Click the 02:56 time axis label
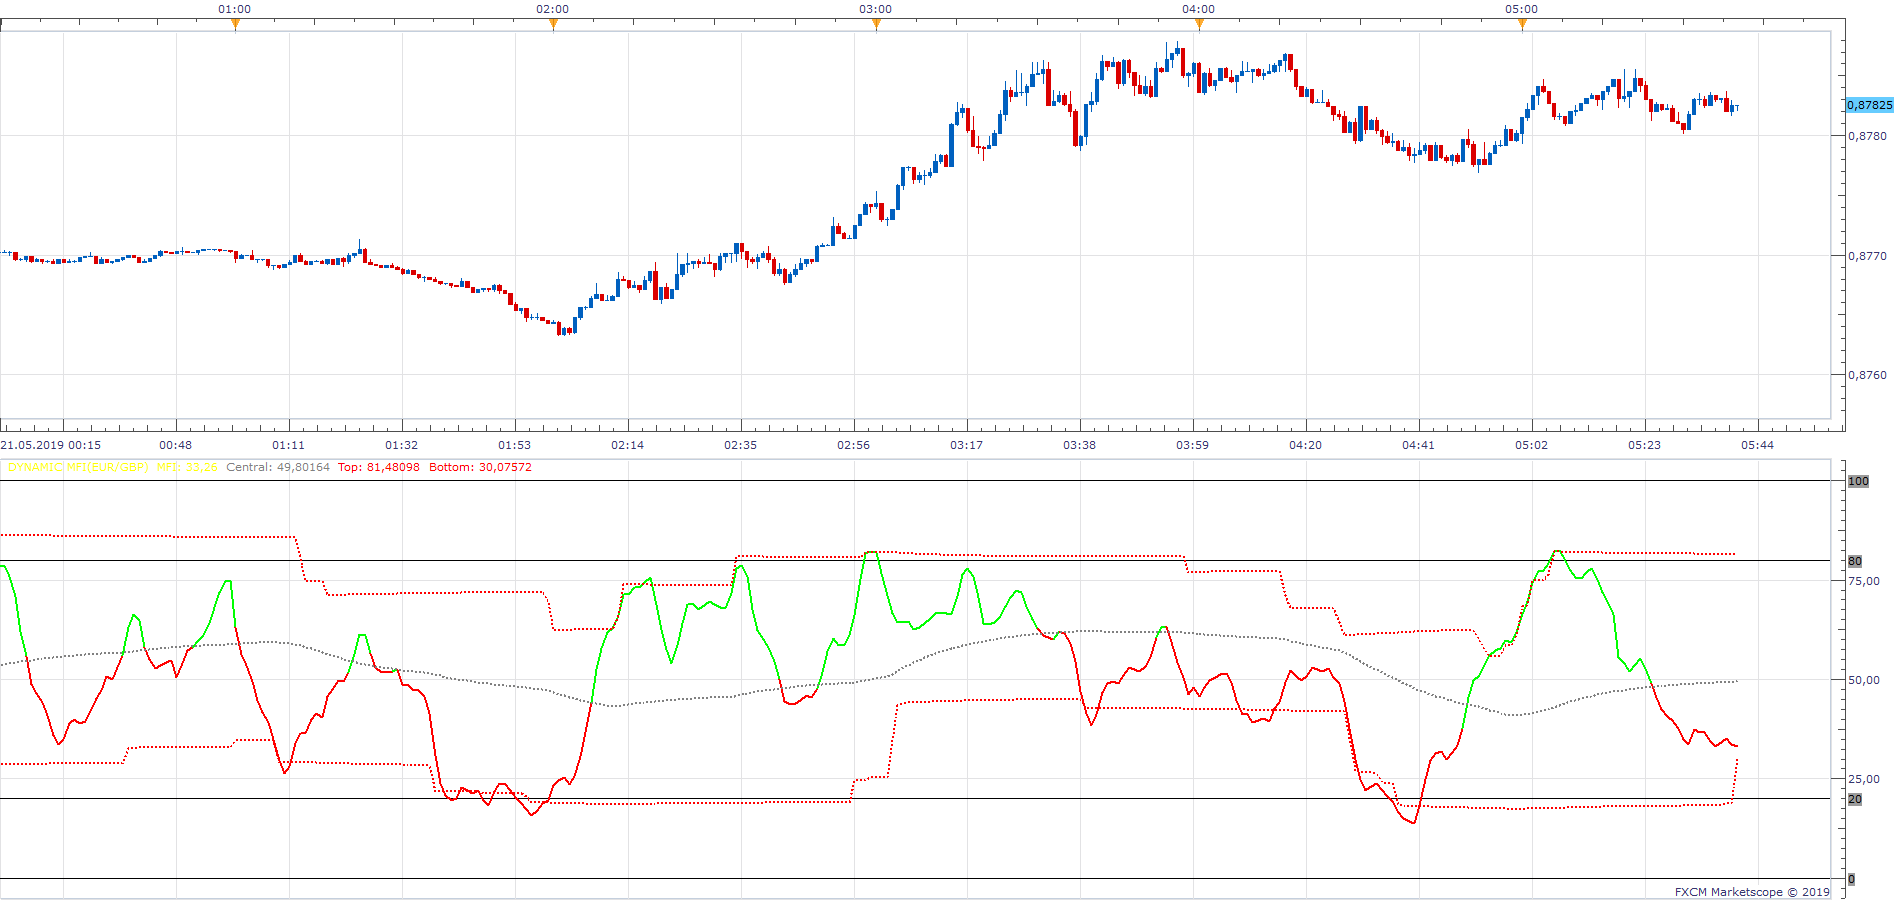 (854, 445)
